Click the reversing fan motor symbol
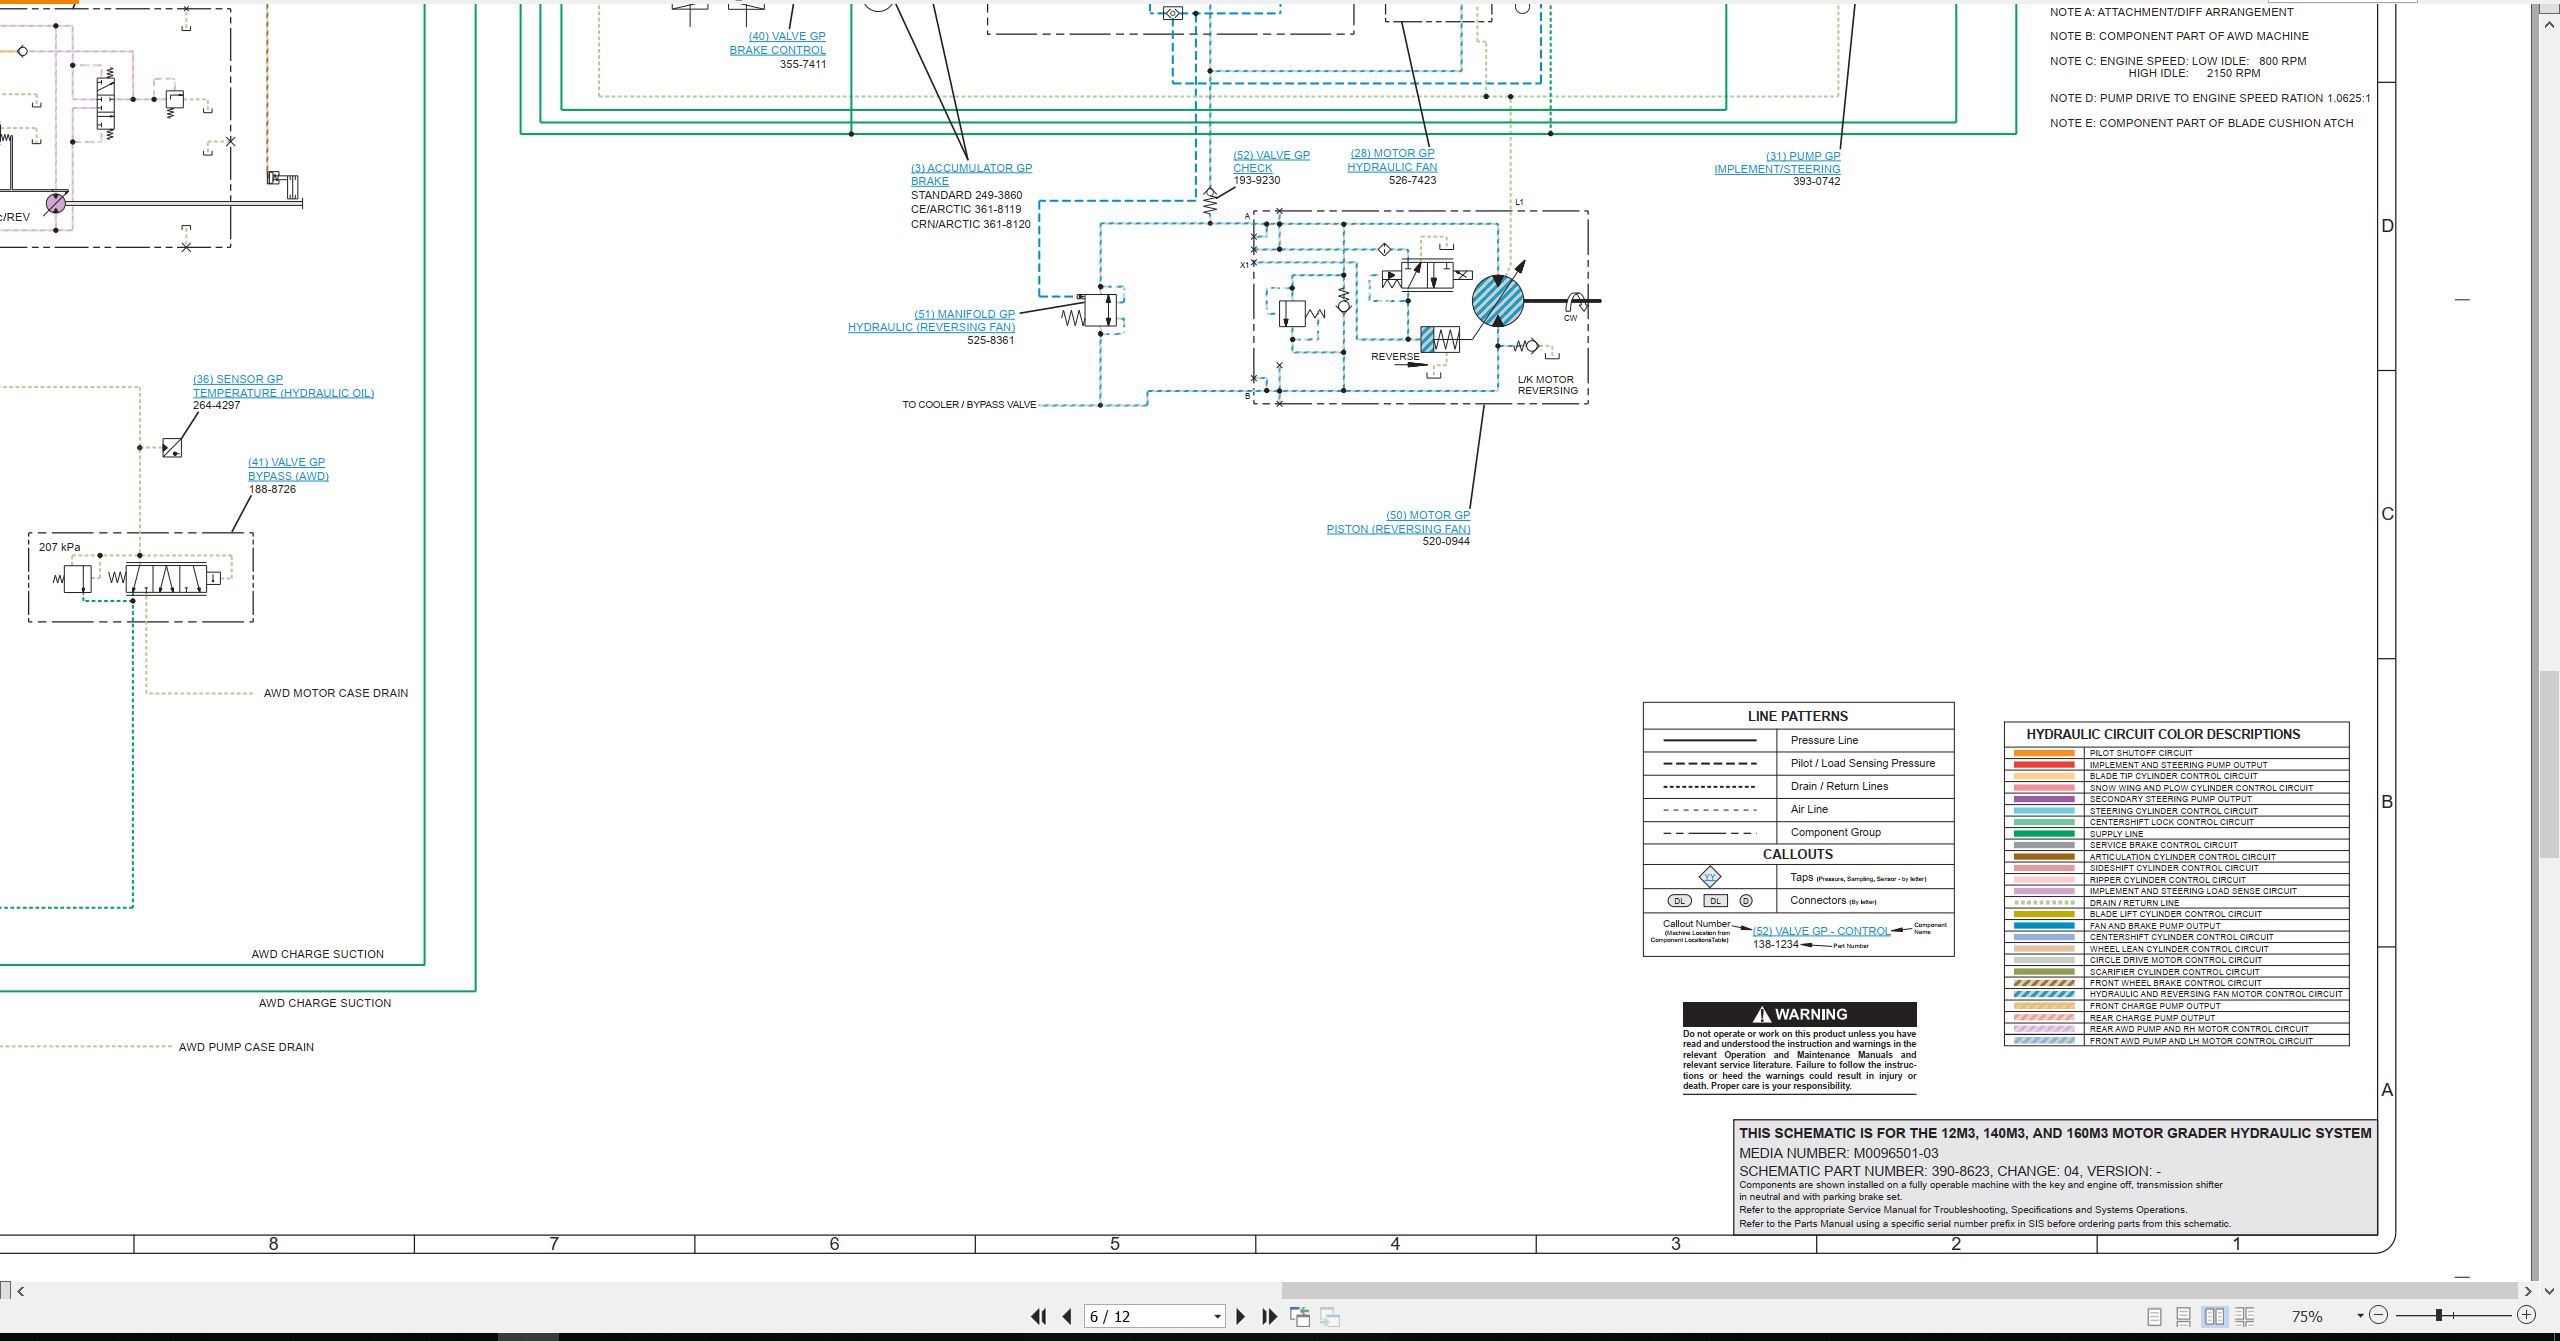 [x=1498, y=300]
